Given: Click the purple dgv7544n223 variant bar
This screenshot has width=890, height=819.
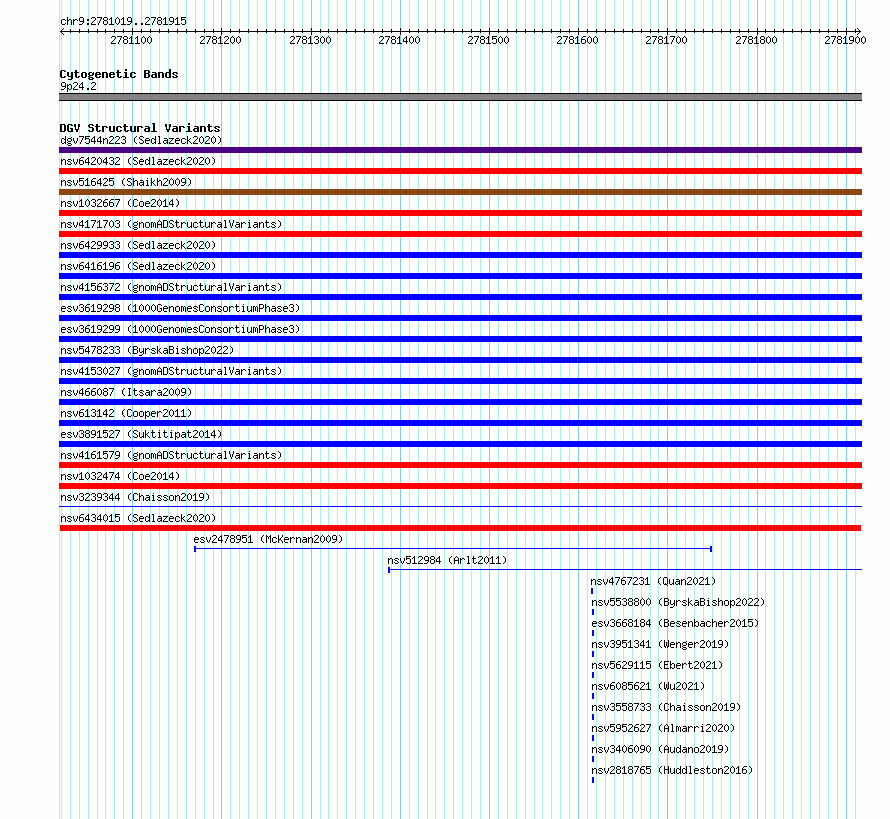Looking at the screenshot, I should pyautogui.click(x=460, y=150).
